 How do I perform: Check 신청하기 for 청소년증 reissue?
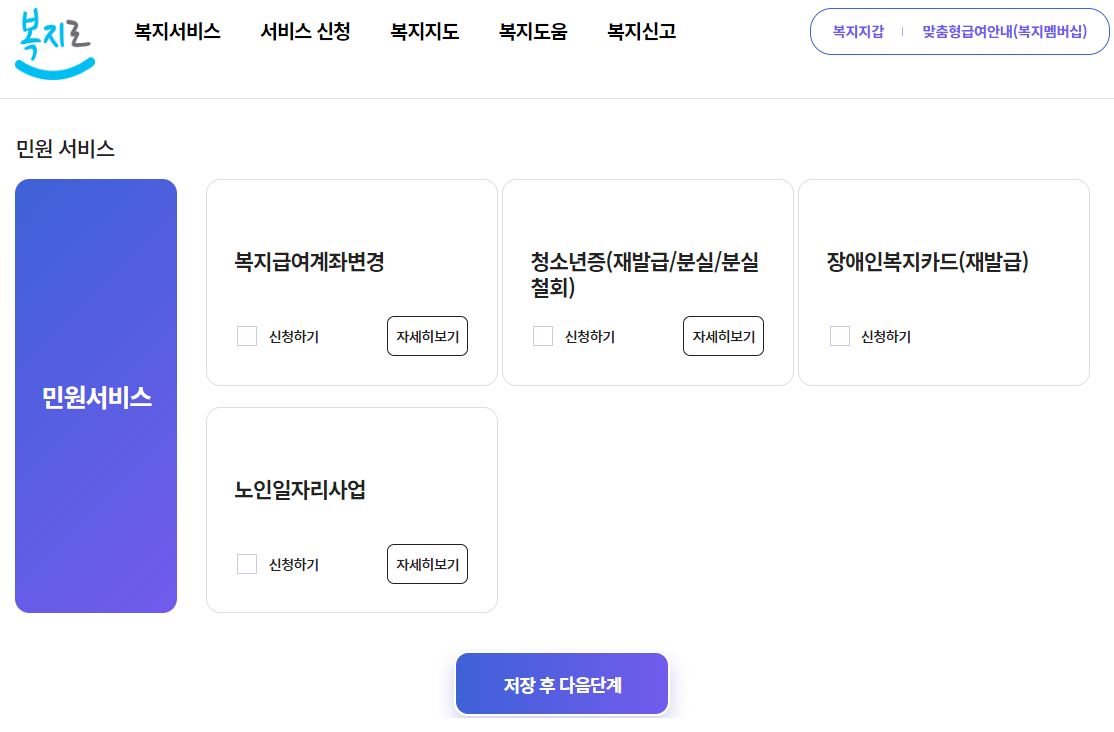(x=542, y=336)
